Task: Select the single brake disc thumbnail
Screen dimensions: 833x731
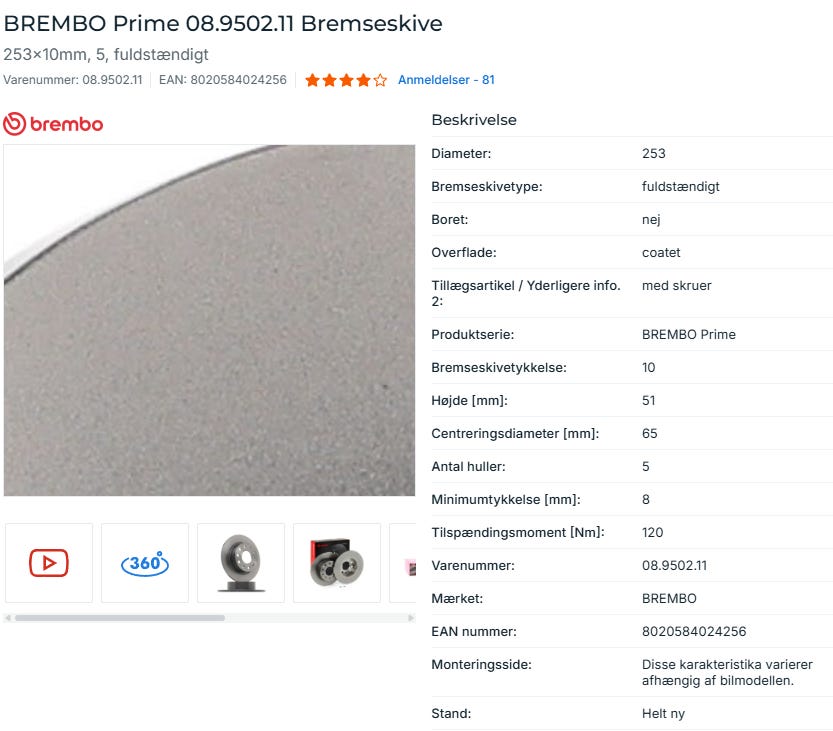Action: (x=241, y=563)
